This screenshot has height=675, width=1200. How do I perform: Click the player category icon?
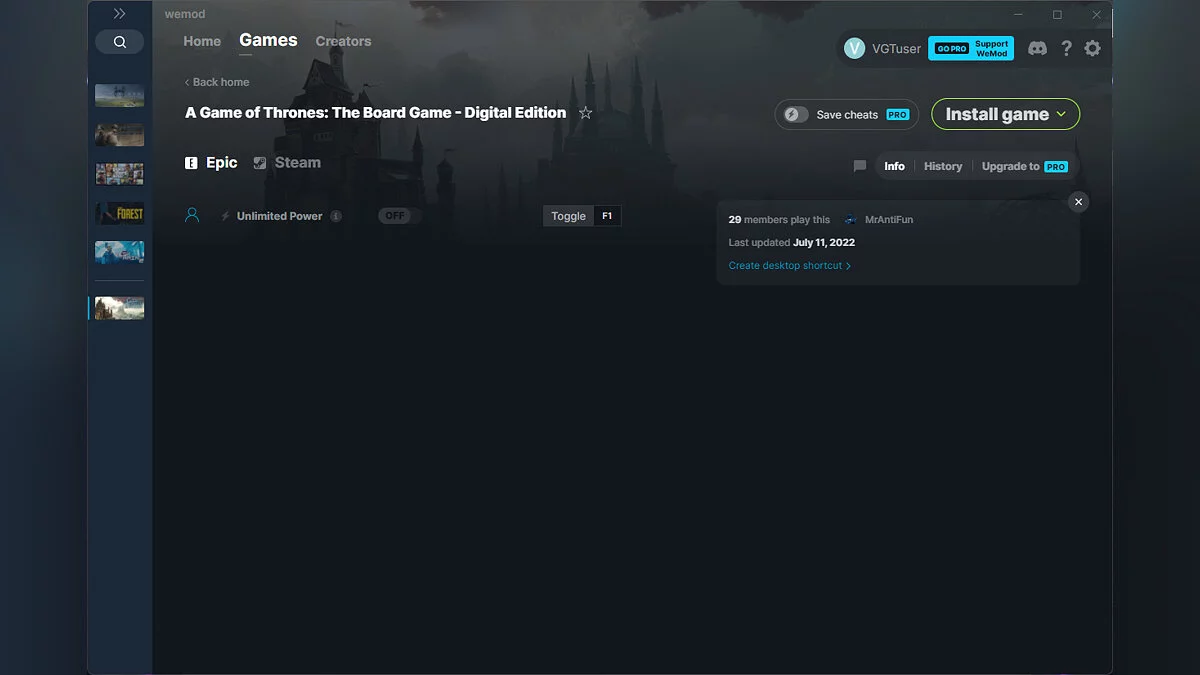tap(192, 215)
